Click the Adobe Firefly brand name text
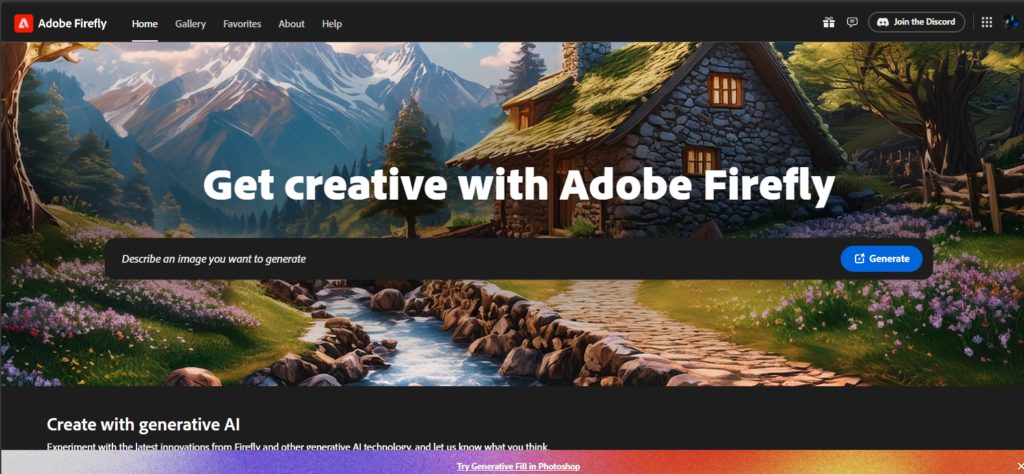This screenshot has height=474, width=1024. click(72, 24)
